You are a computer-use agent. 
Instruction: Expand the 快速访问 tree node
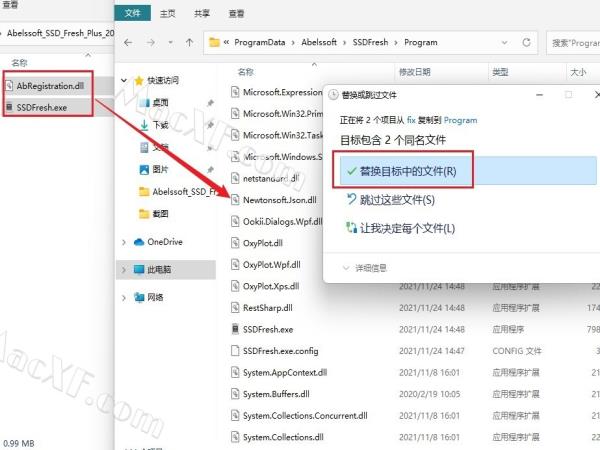[124, 80]
